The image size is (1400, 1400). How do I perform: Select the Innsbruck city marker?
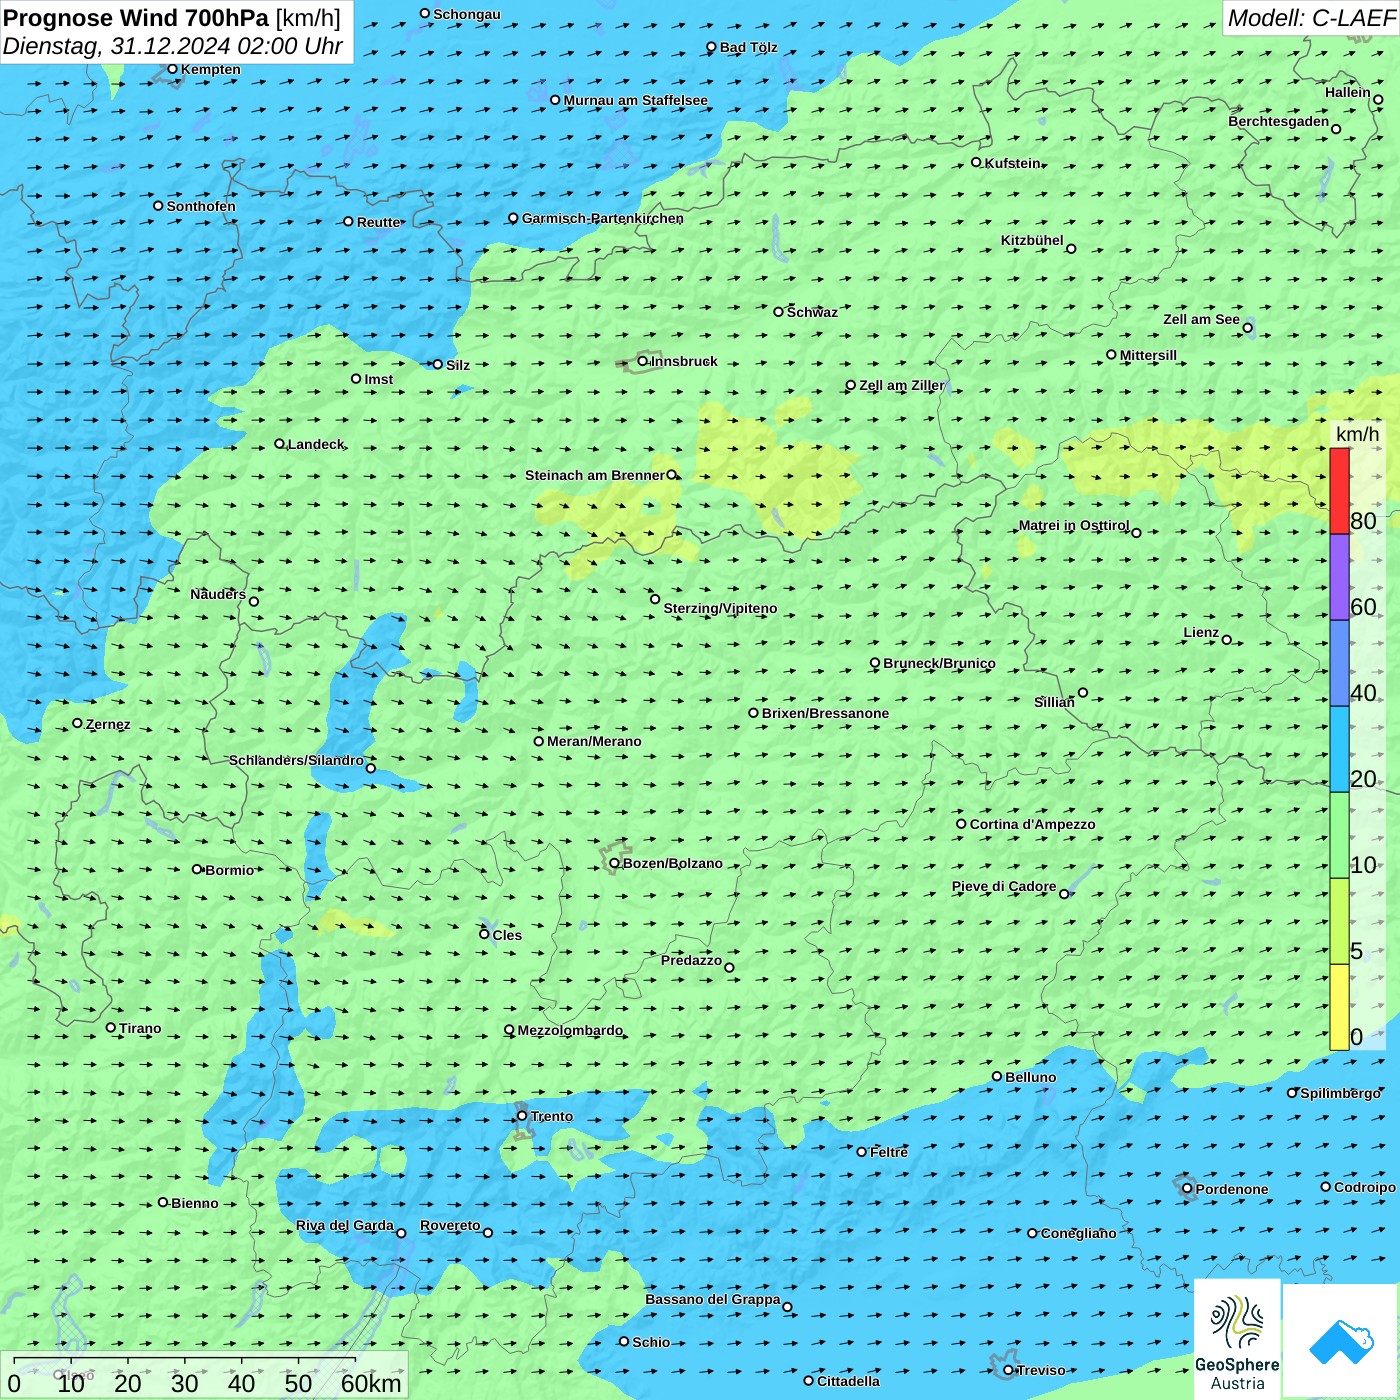point(643,361)
